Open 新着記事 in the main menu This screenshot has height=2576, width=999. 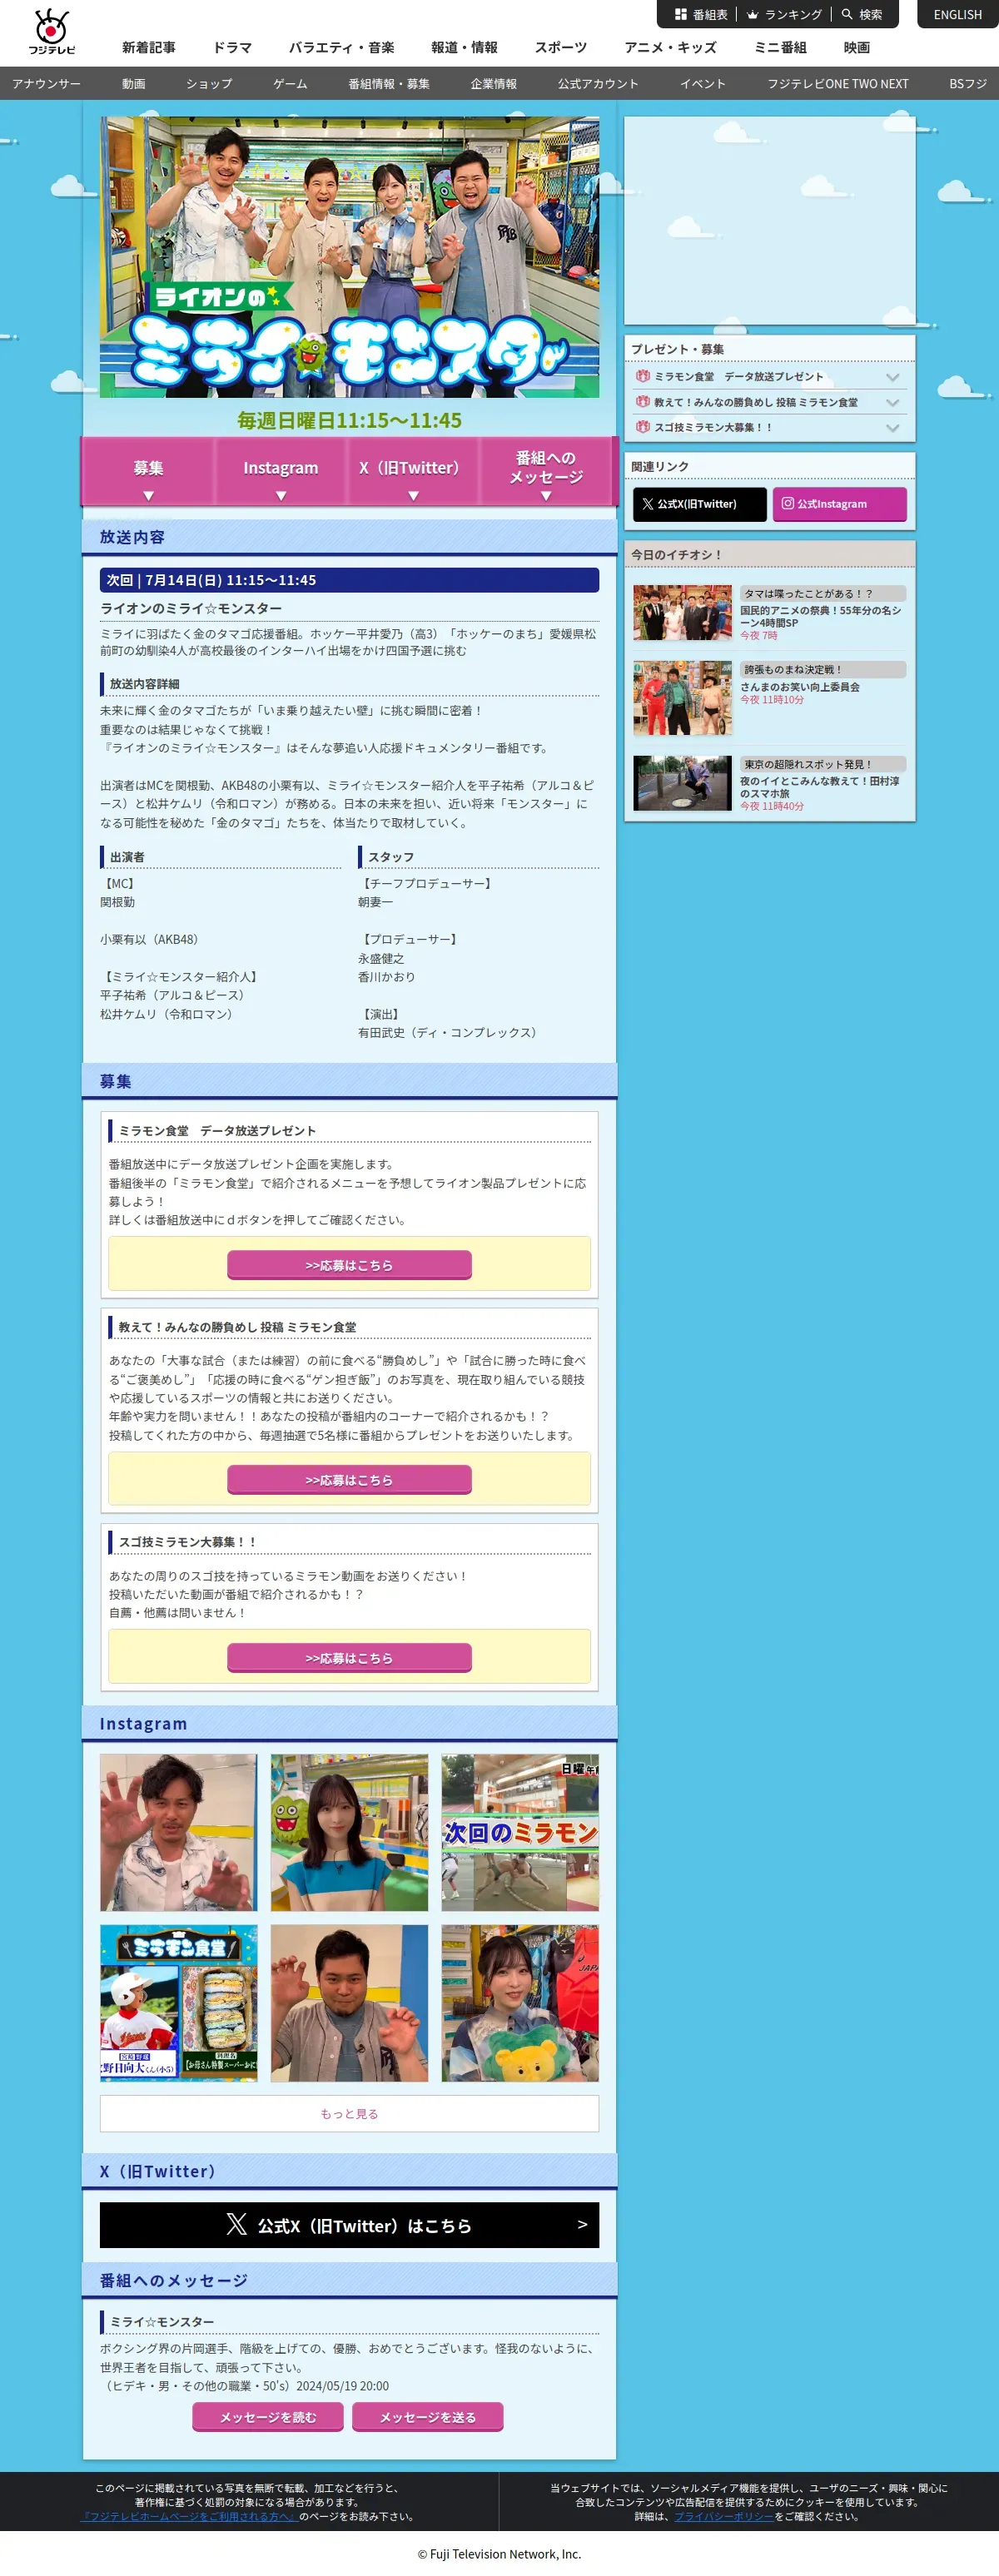148,47
